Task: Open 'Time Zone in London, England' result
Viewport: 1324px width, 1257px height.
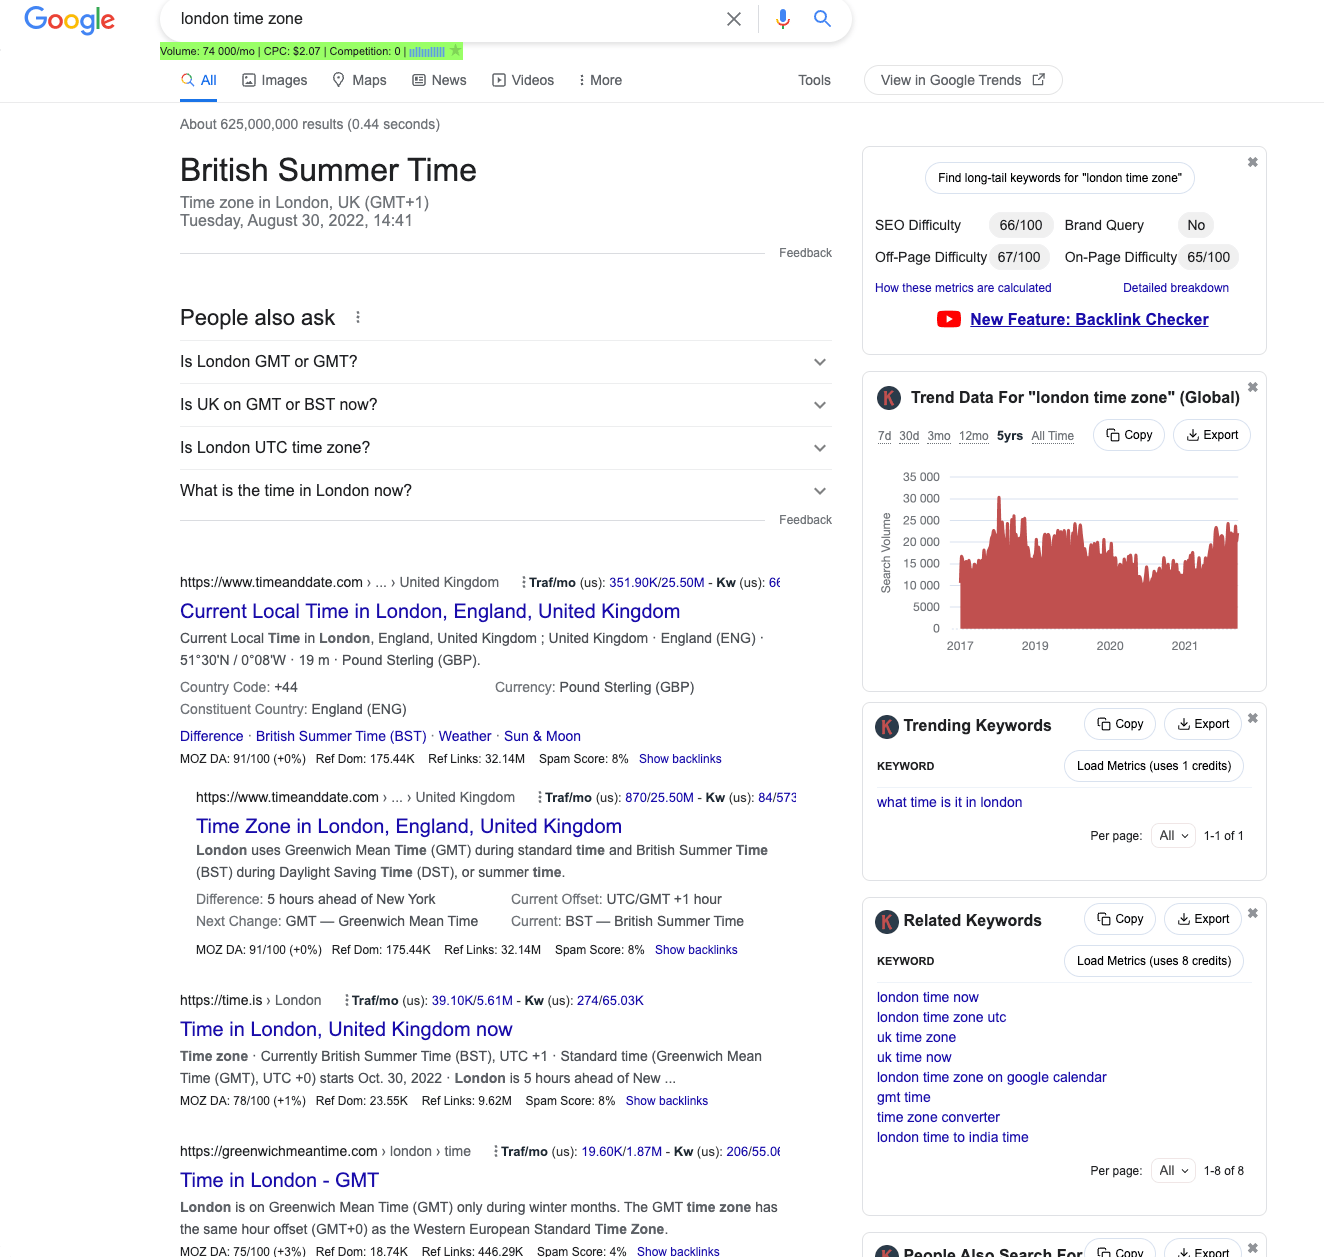Action: [409, 826]
